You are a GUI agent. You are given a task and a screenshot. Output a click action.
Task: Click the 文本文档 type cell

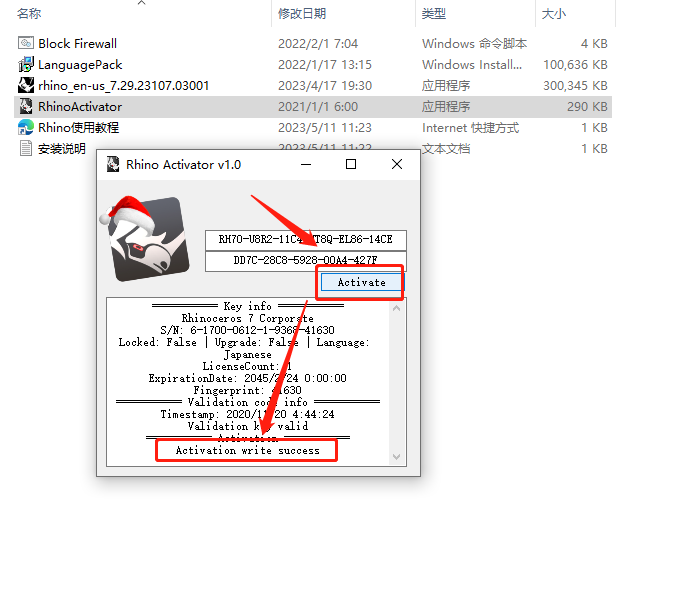coord(446,149)
